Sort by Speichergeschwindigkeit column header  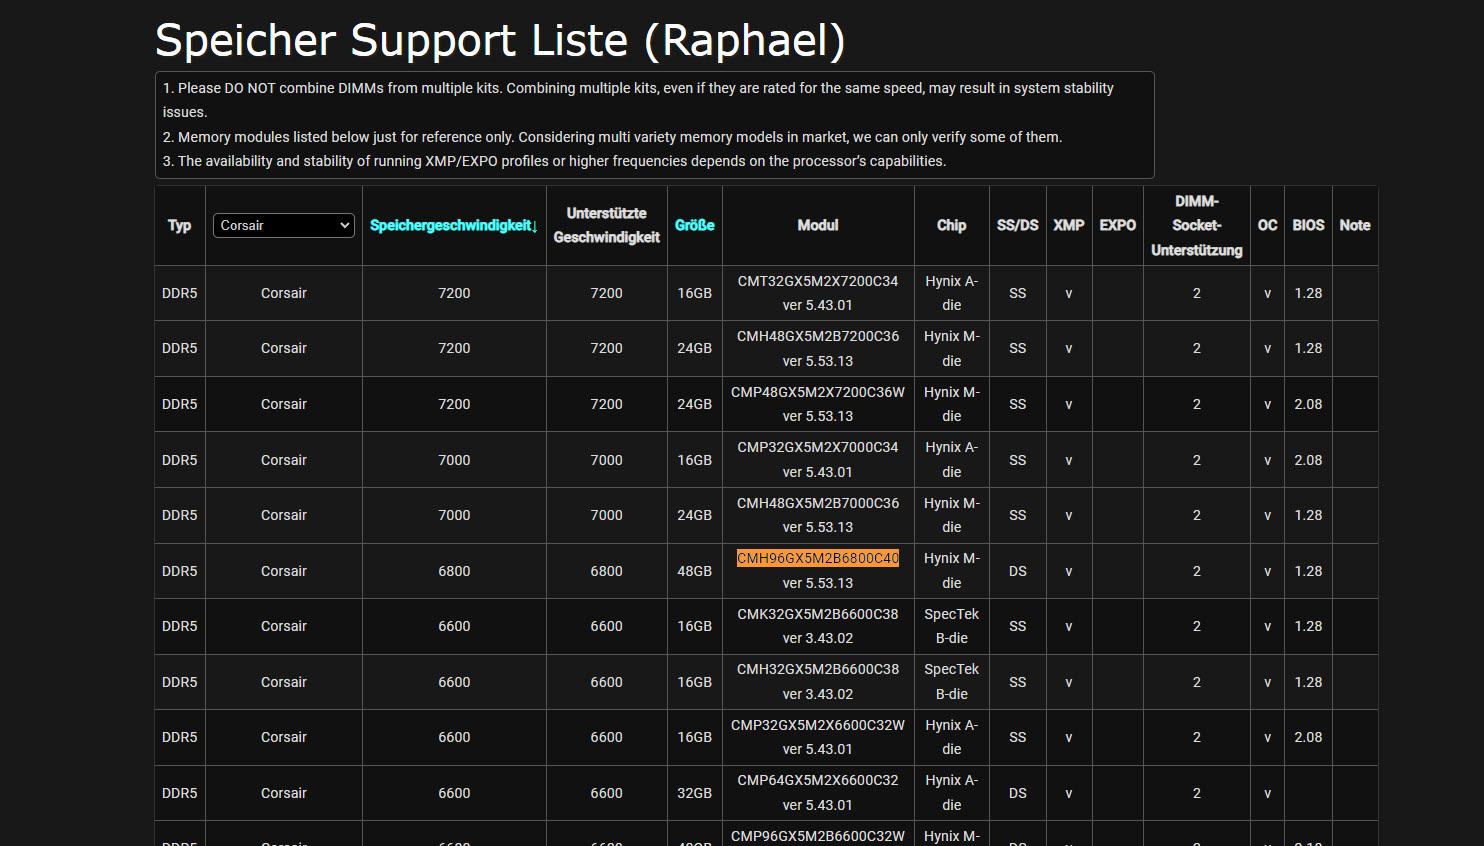pos(453,226)
